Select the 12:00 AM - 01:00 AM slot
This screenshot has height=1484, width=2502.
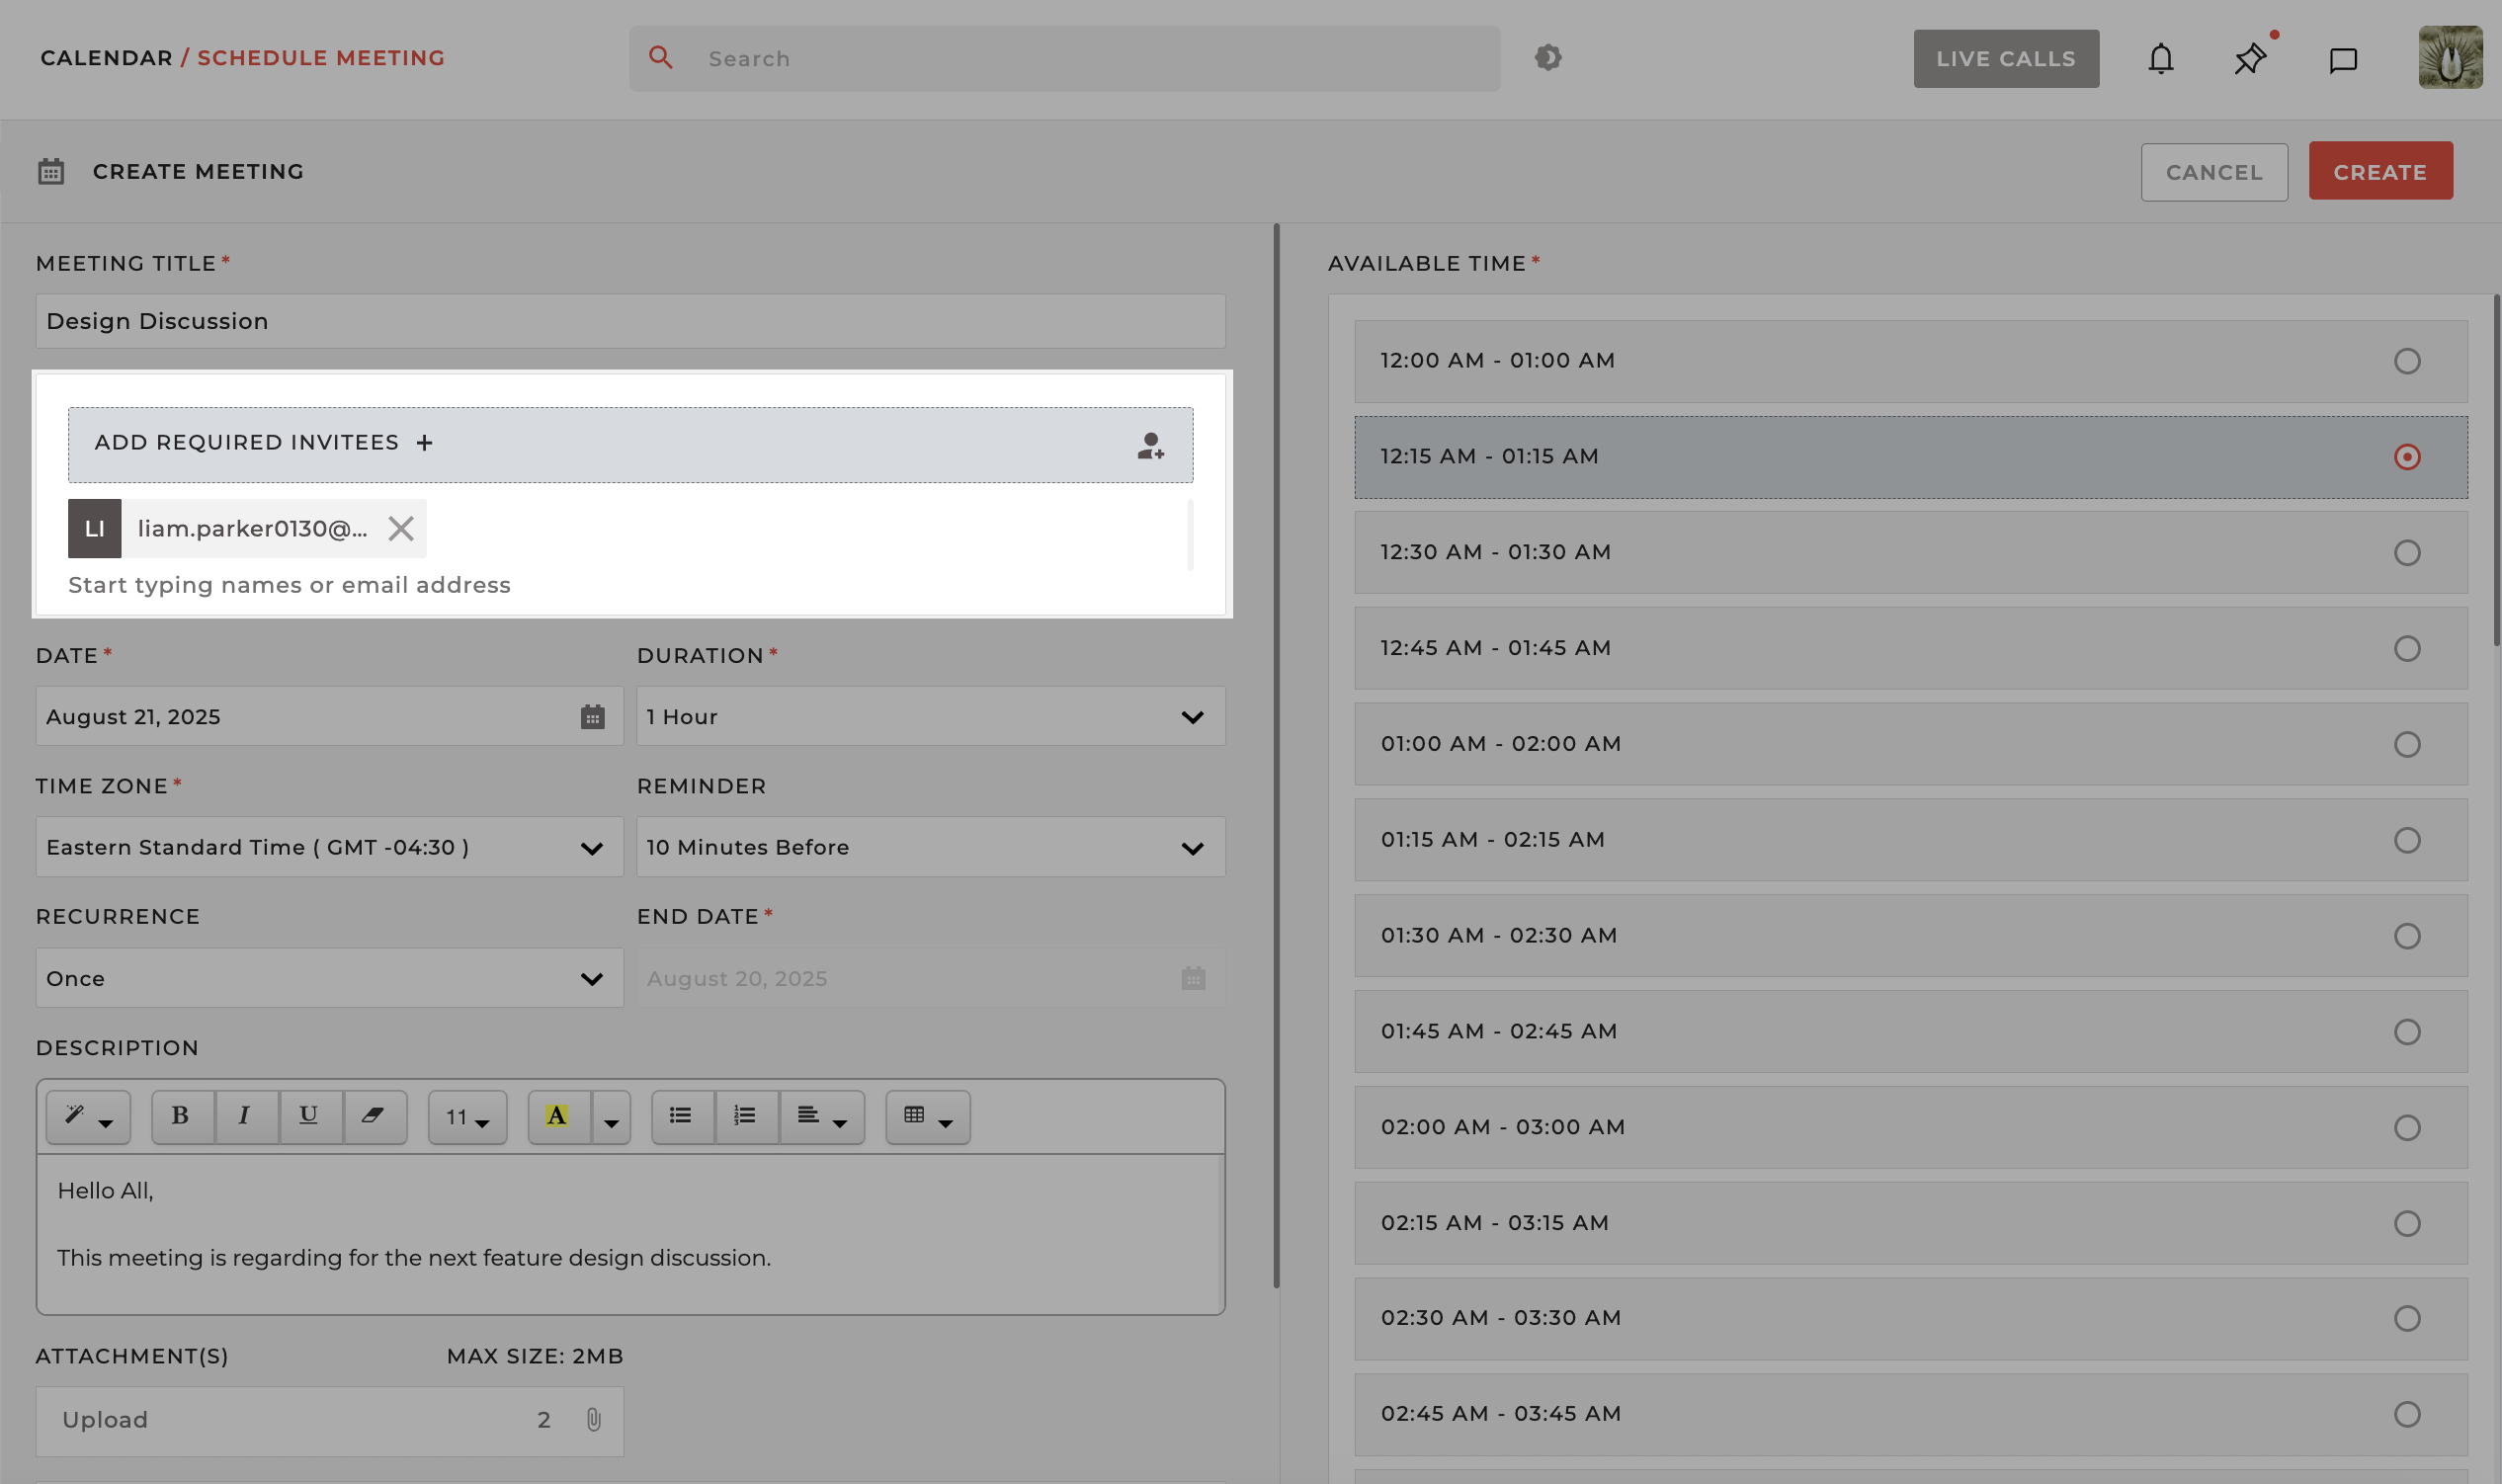(x=2406, y=361)
